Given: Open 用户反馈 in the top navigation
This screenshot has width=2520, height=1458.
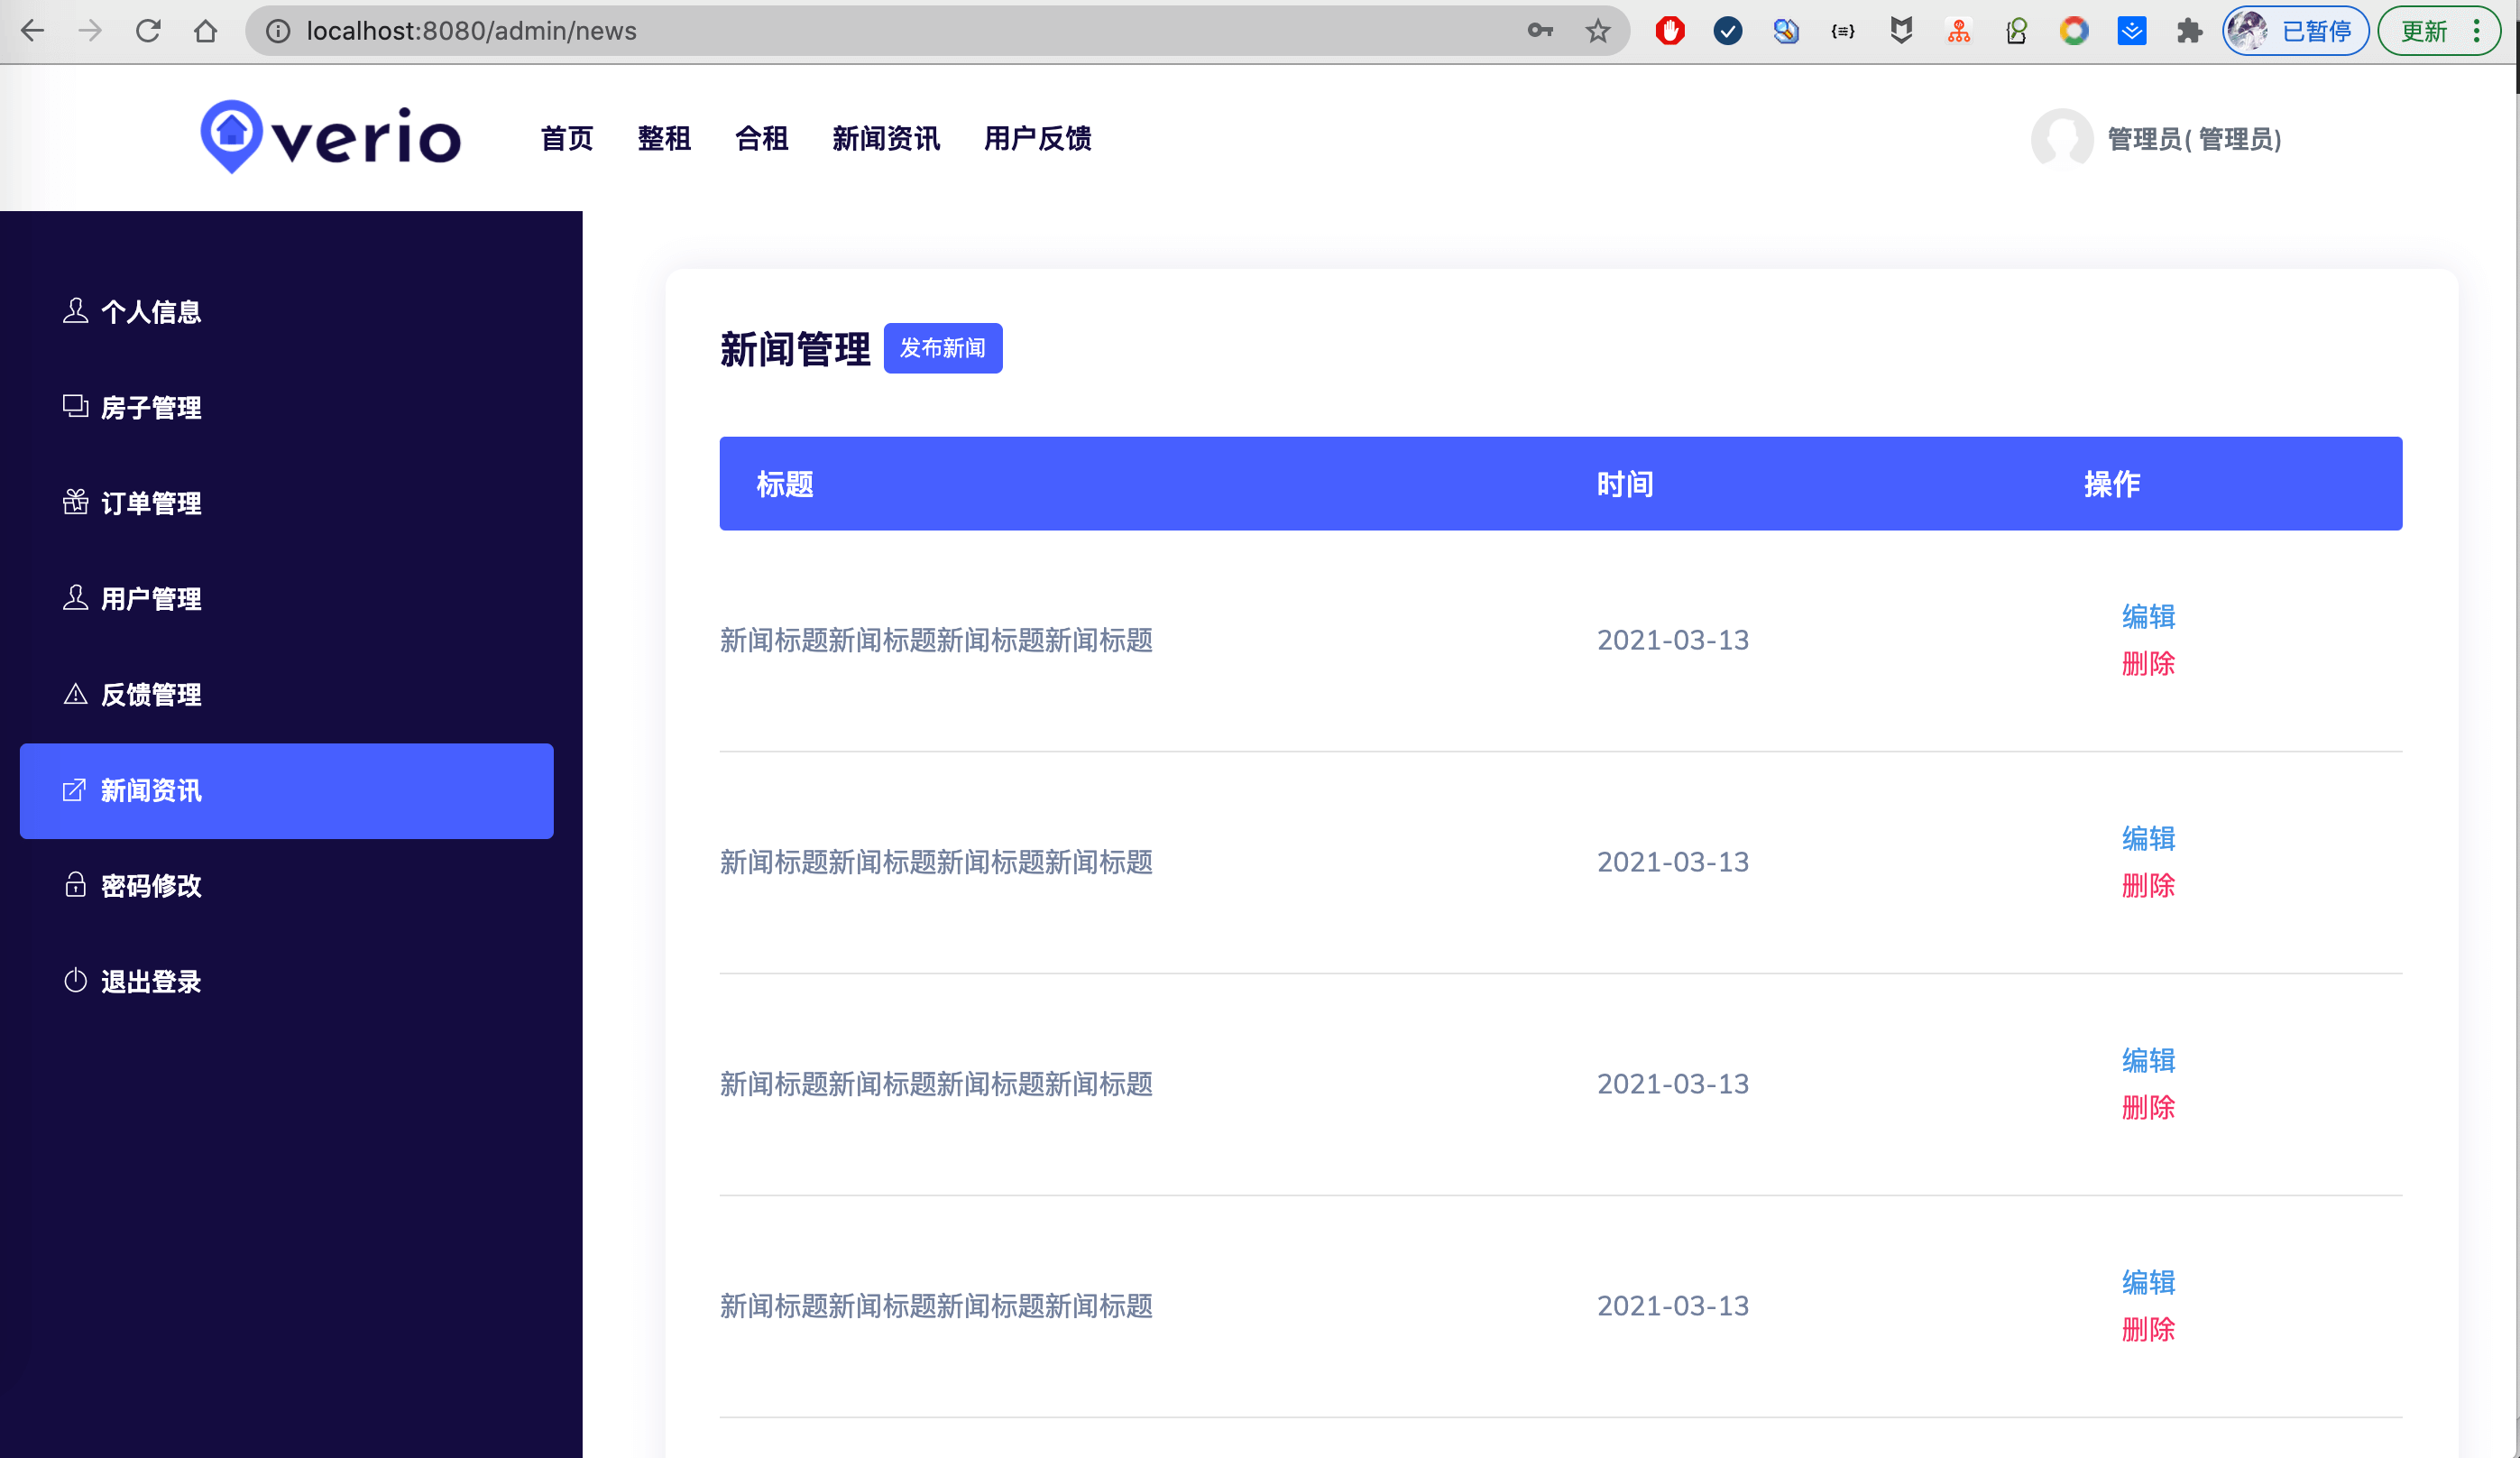Looking at the screenshot, I should pos(1037,139).
